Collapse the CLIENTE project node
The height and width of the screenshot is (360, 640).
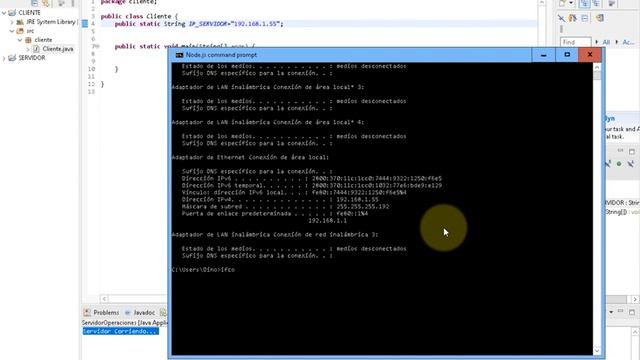tap(4, 13)
